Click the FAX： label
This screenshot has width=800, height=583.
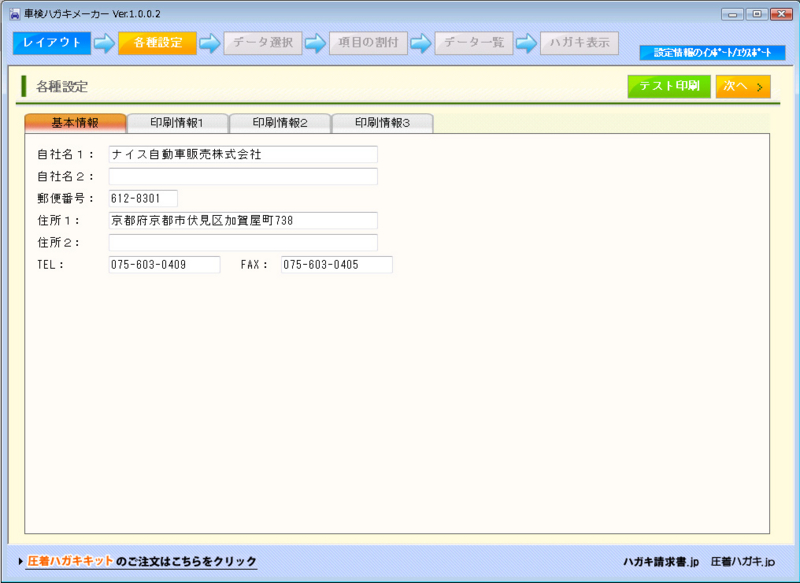tap(254, 265)
